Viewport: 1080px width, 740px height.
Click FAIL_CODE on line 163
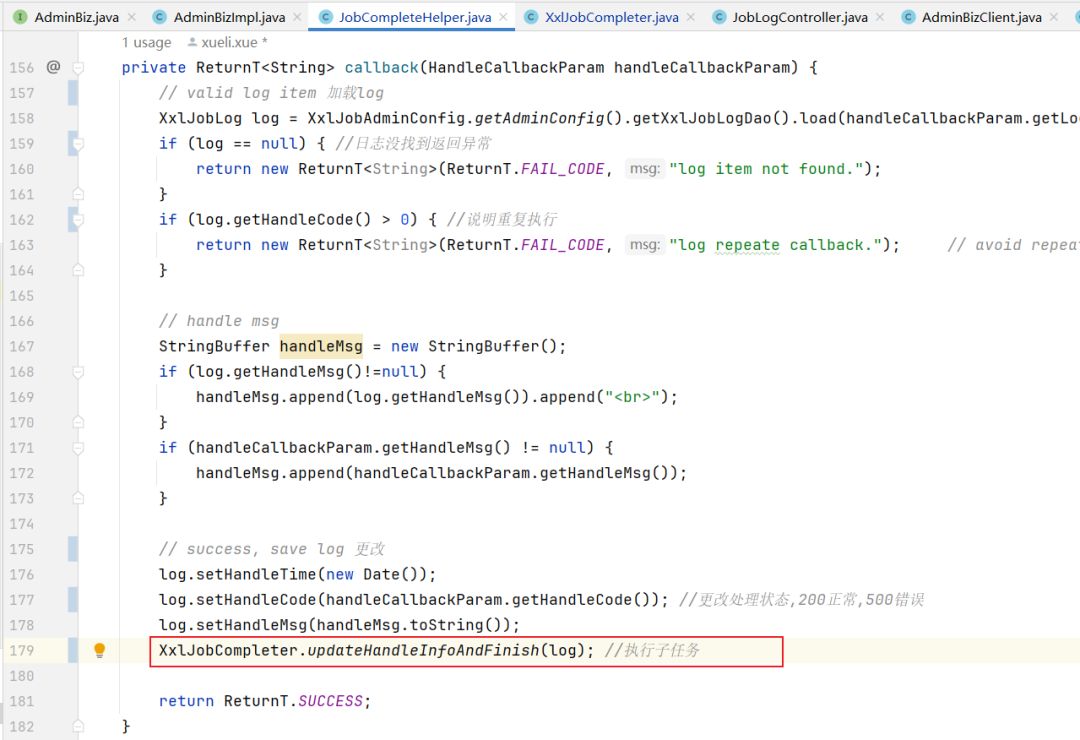(562, 245)
